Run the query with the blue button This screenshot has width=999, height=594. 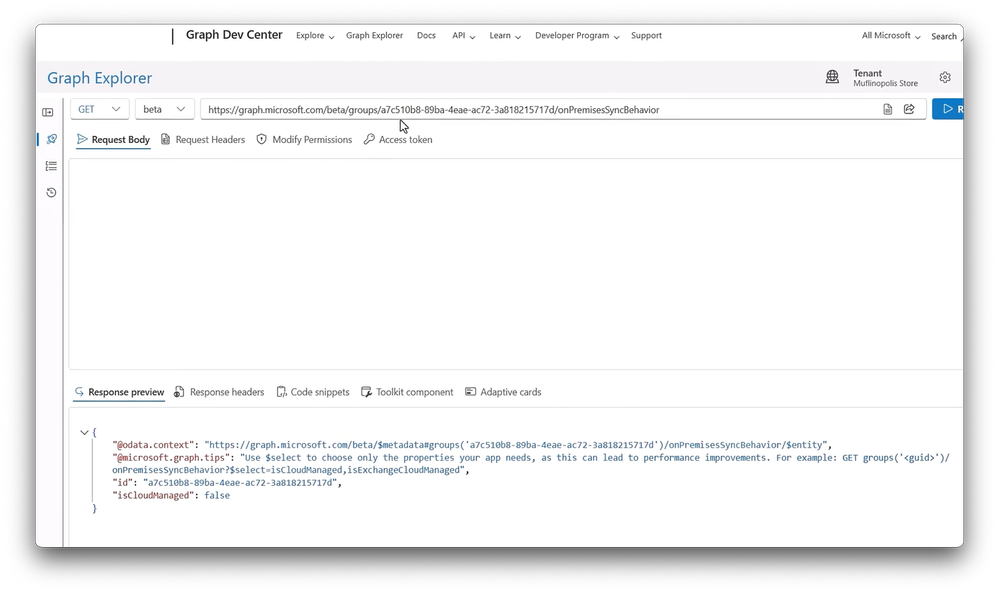coord(948,109)
